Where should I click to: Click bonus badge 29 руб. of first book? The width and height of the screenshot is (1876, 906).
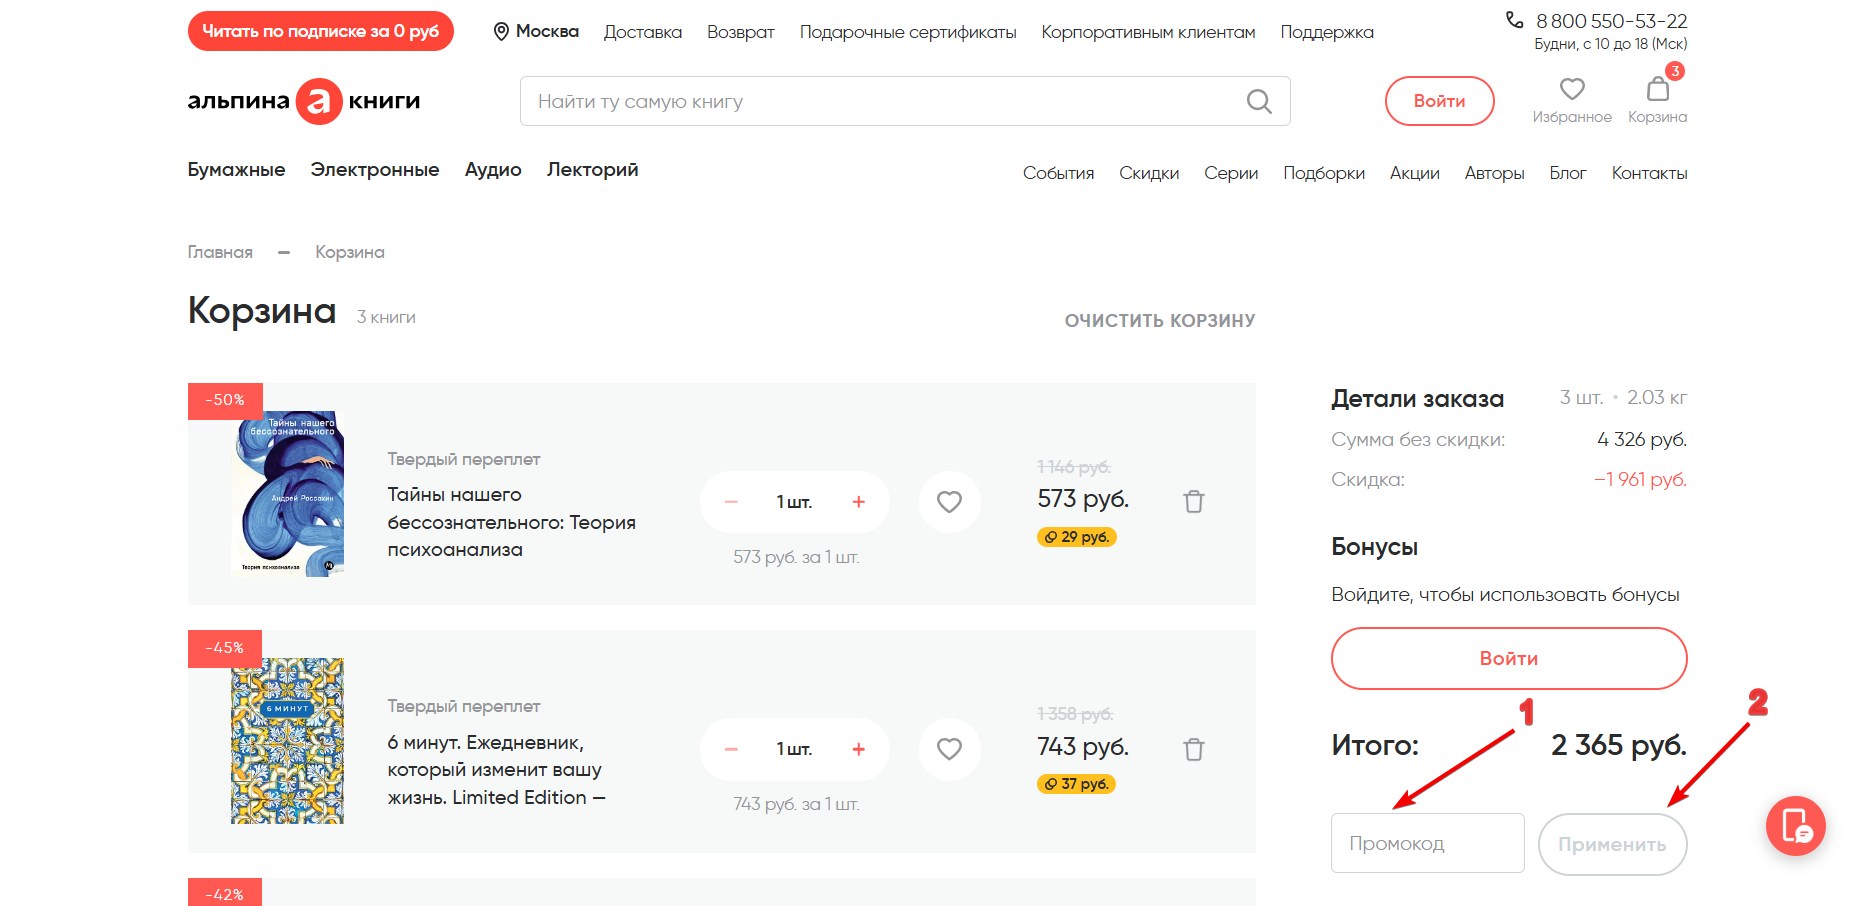point(1076,537)
